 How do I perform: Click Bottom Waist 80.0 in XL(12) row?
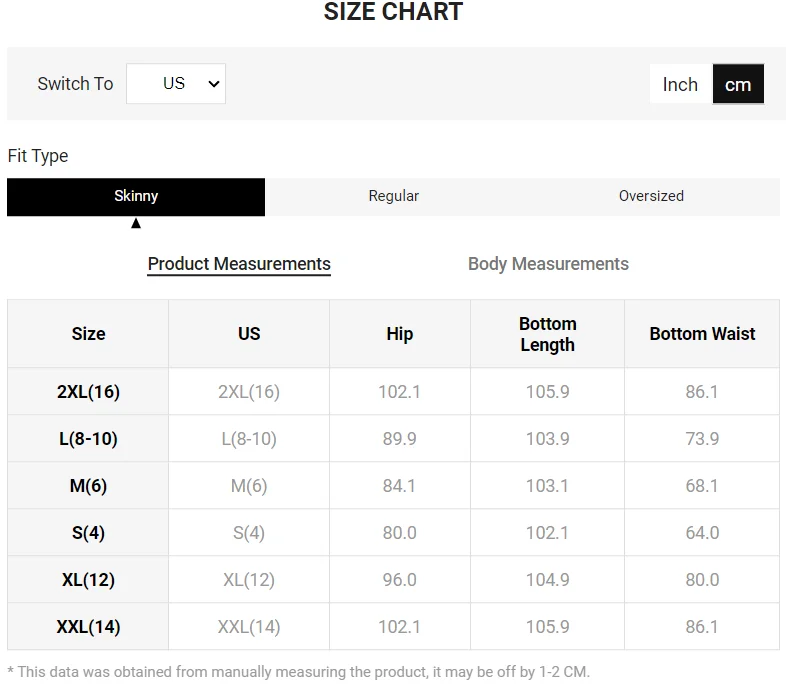(702, 580)
